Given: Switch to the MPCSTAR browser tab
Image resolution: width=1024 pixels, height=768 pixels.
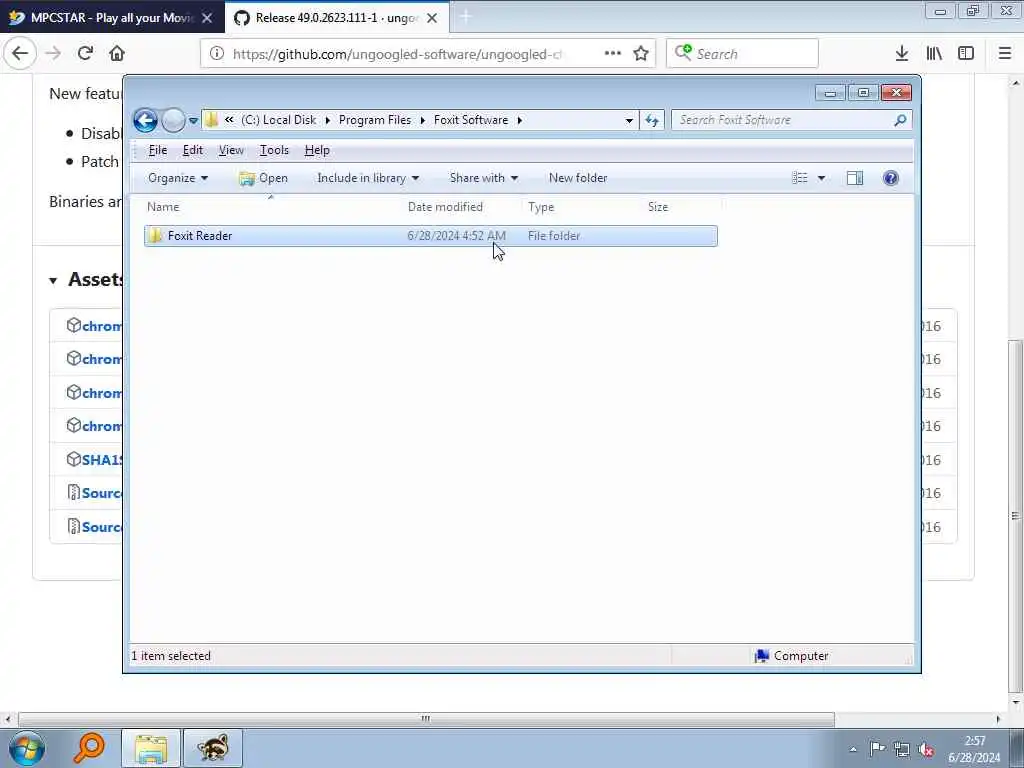Looking at the screenshot, I should [x=111, y=18].
